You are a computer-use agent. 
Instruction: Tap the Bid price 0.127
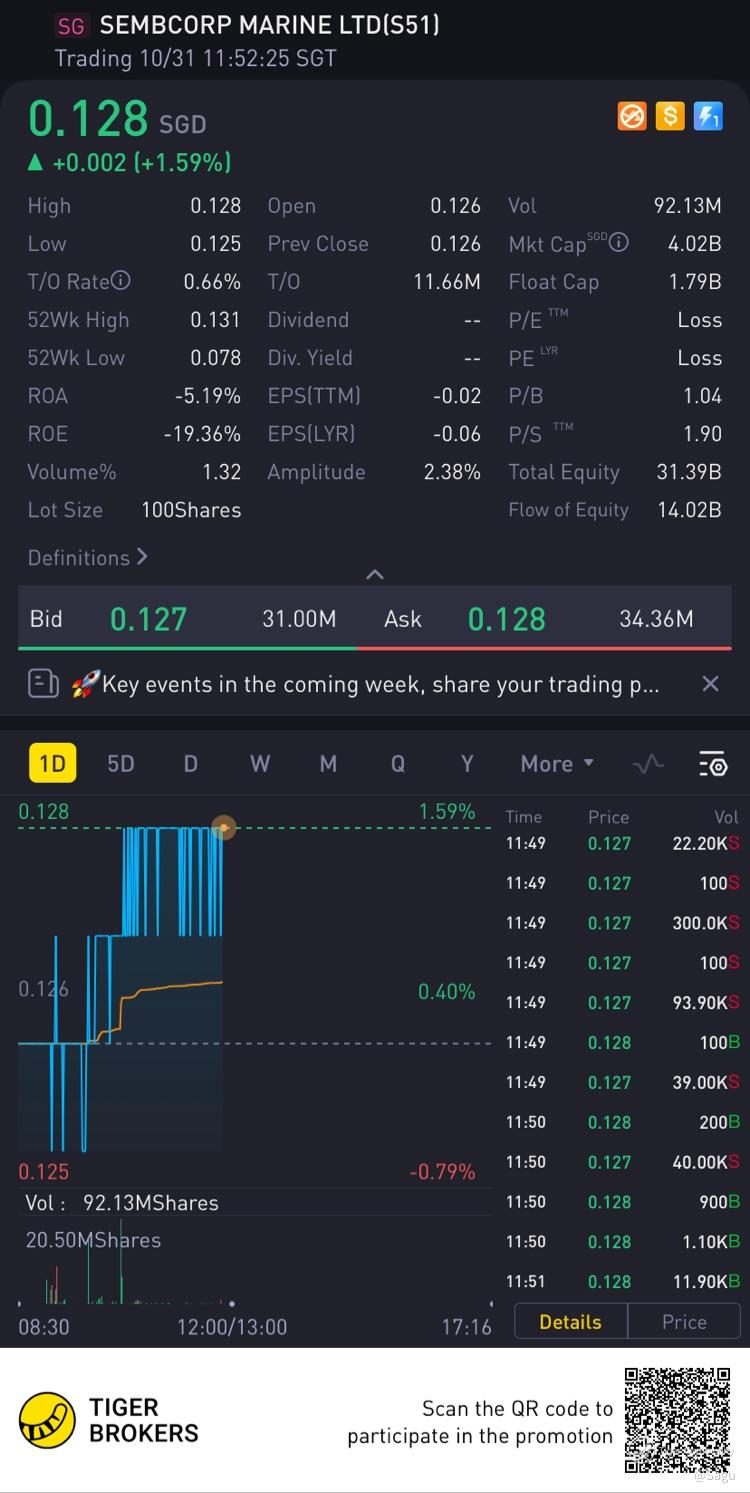[x=148, y=619]
